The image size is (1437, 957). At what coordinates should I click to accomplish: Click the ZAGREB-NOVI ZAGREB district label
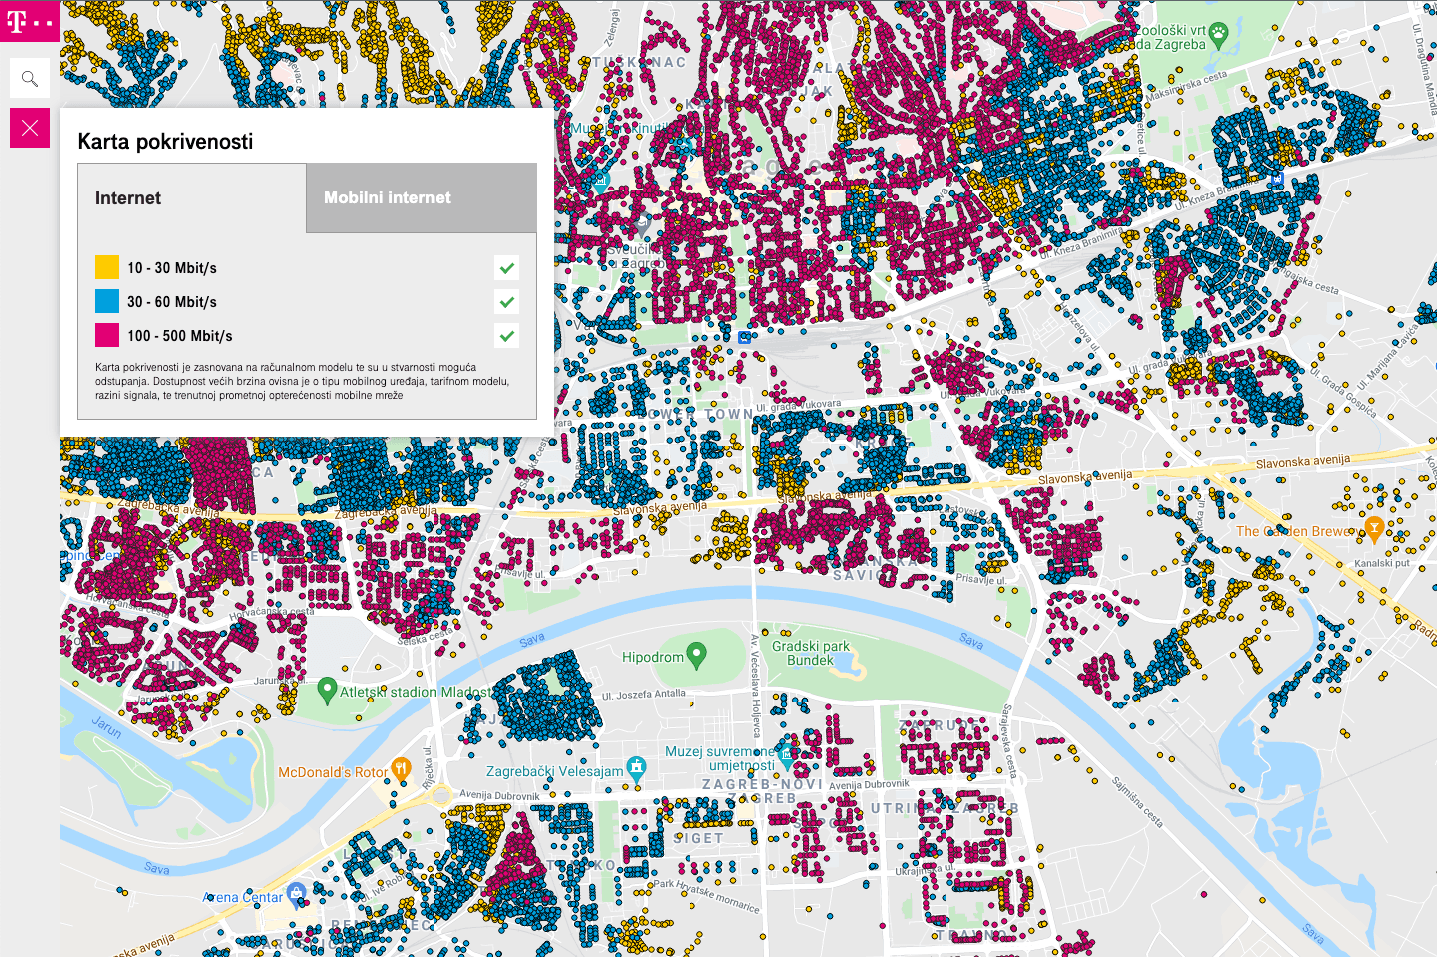(x=763, y=791)
